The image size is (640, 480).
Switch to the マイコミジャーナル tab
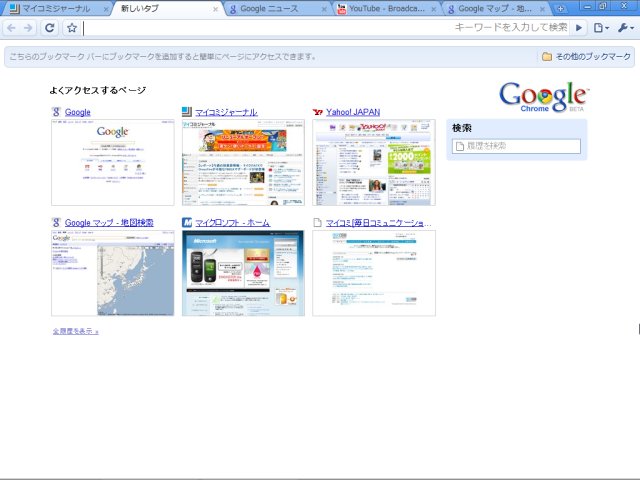coord(55,9)
